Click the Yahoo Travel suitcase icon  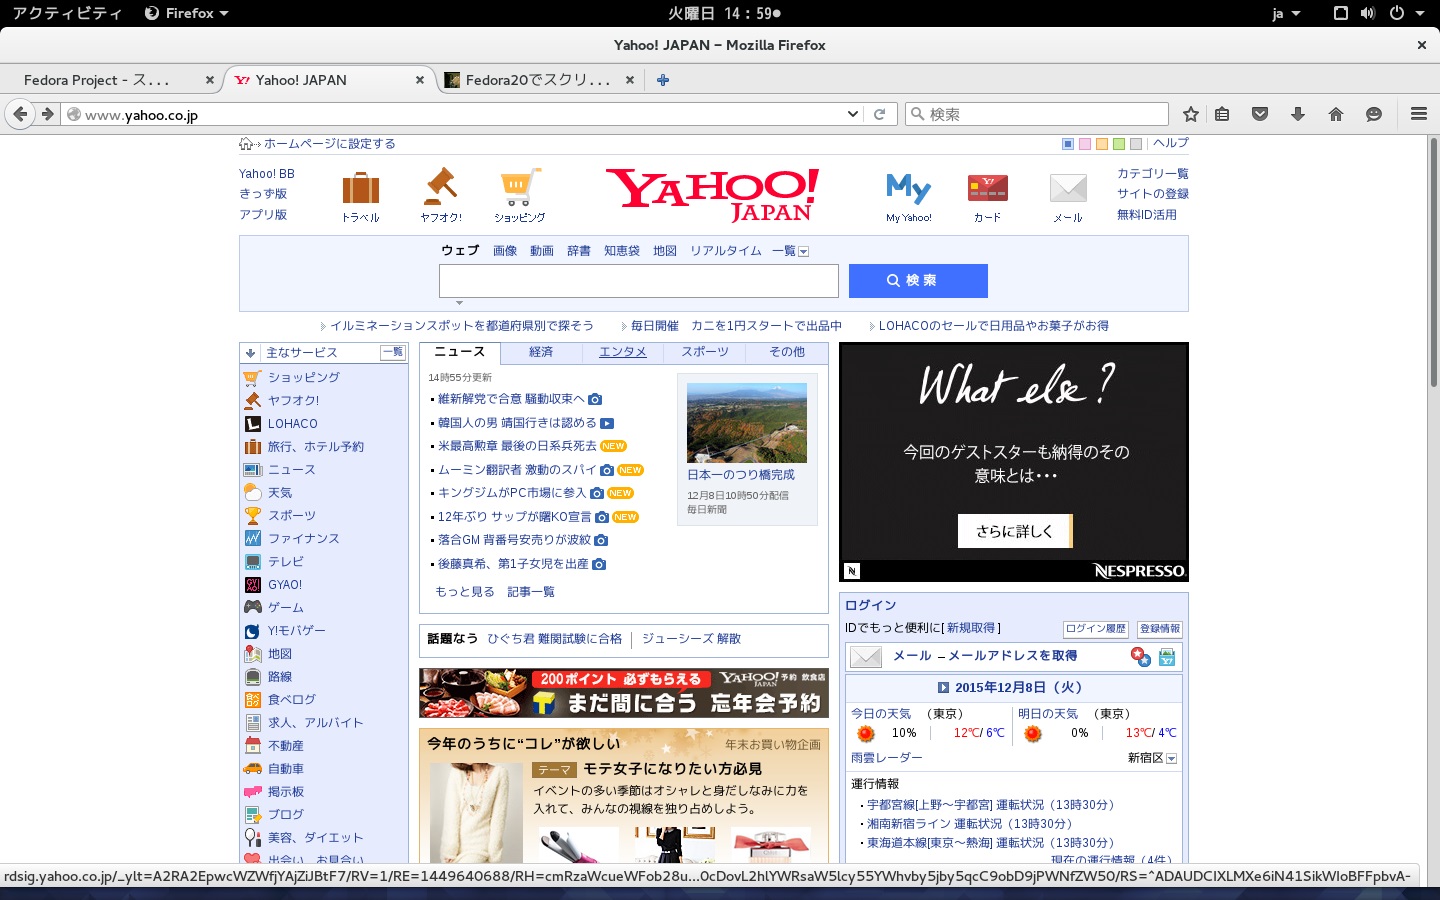click(360, 189)
